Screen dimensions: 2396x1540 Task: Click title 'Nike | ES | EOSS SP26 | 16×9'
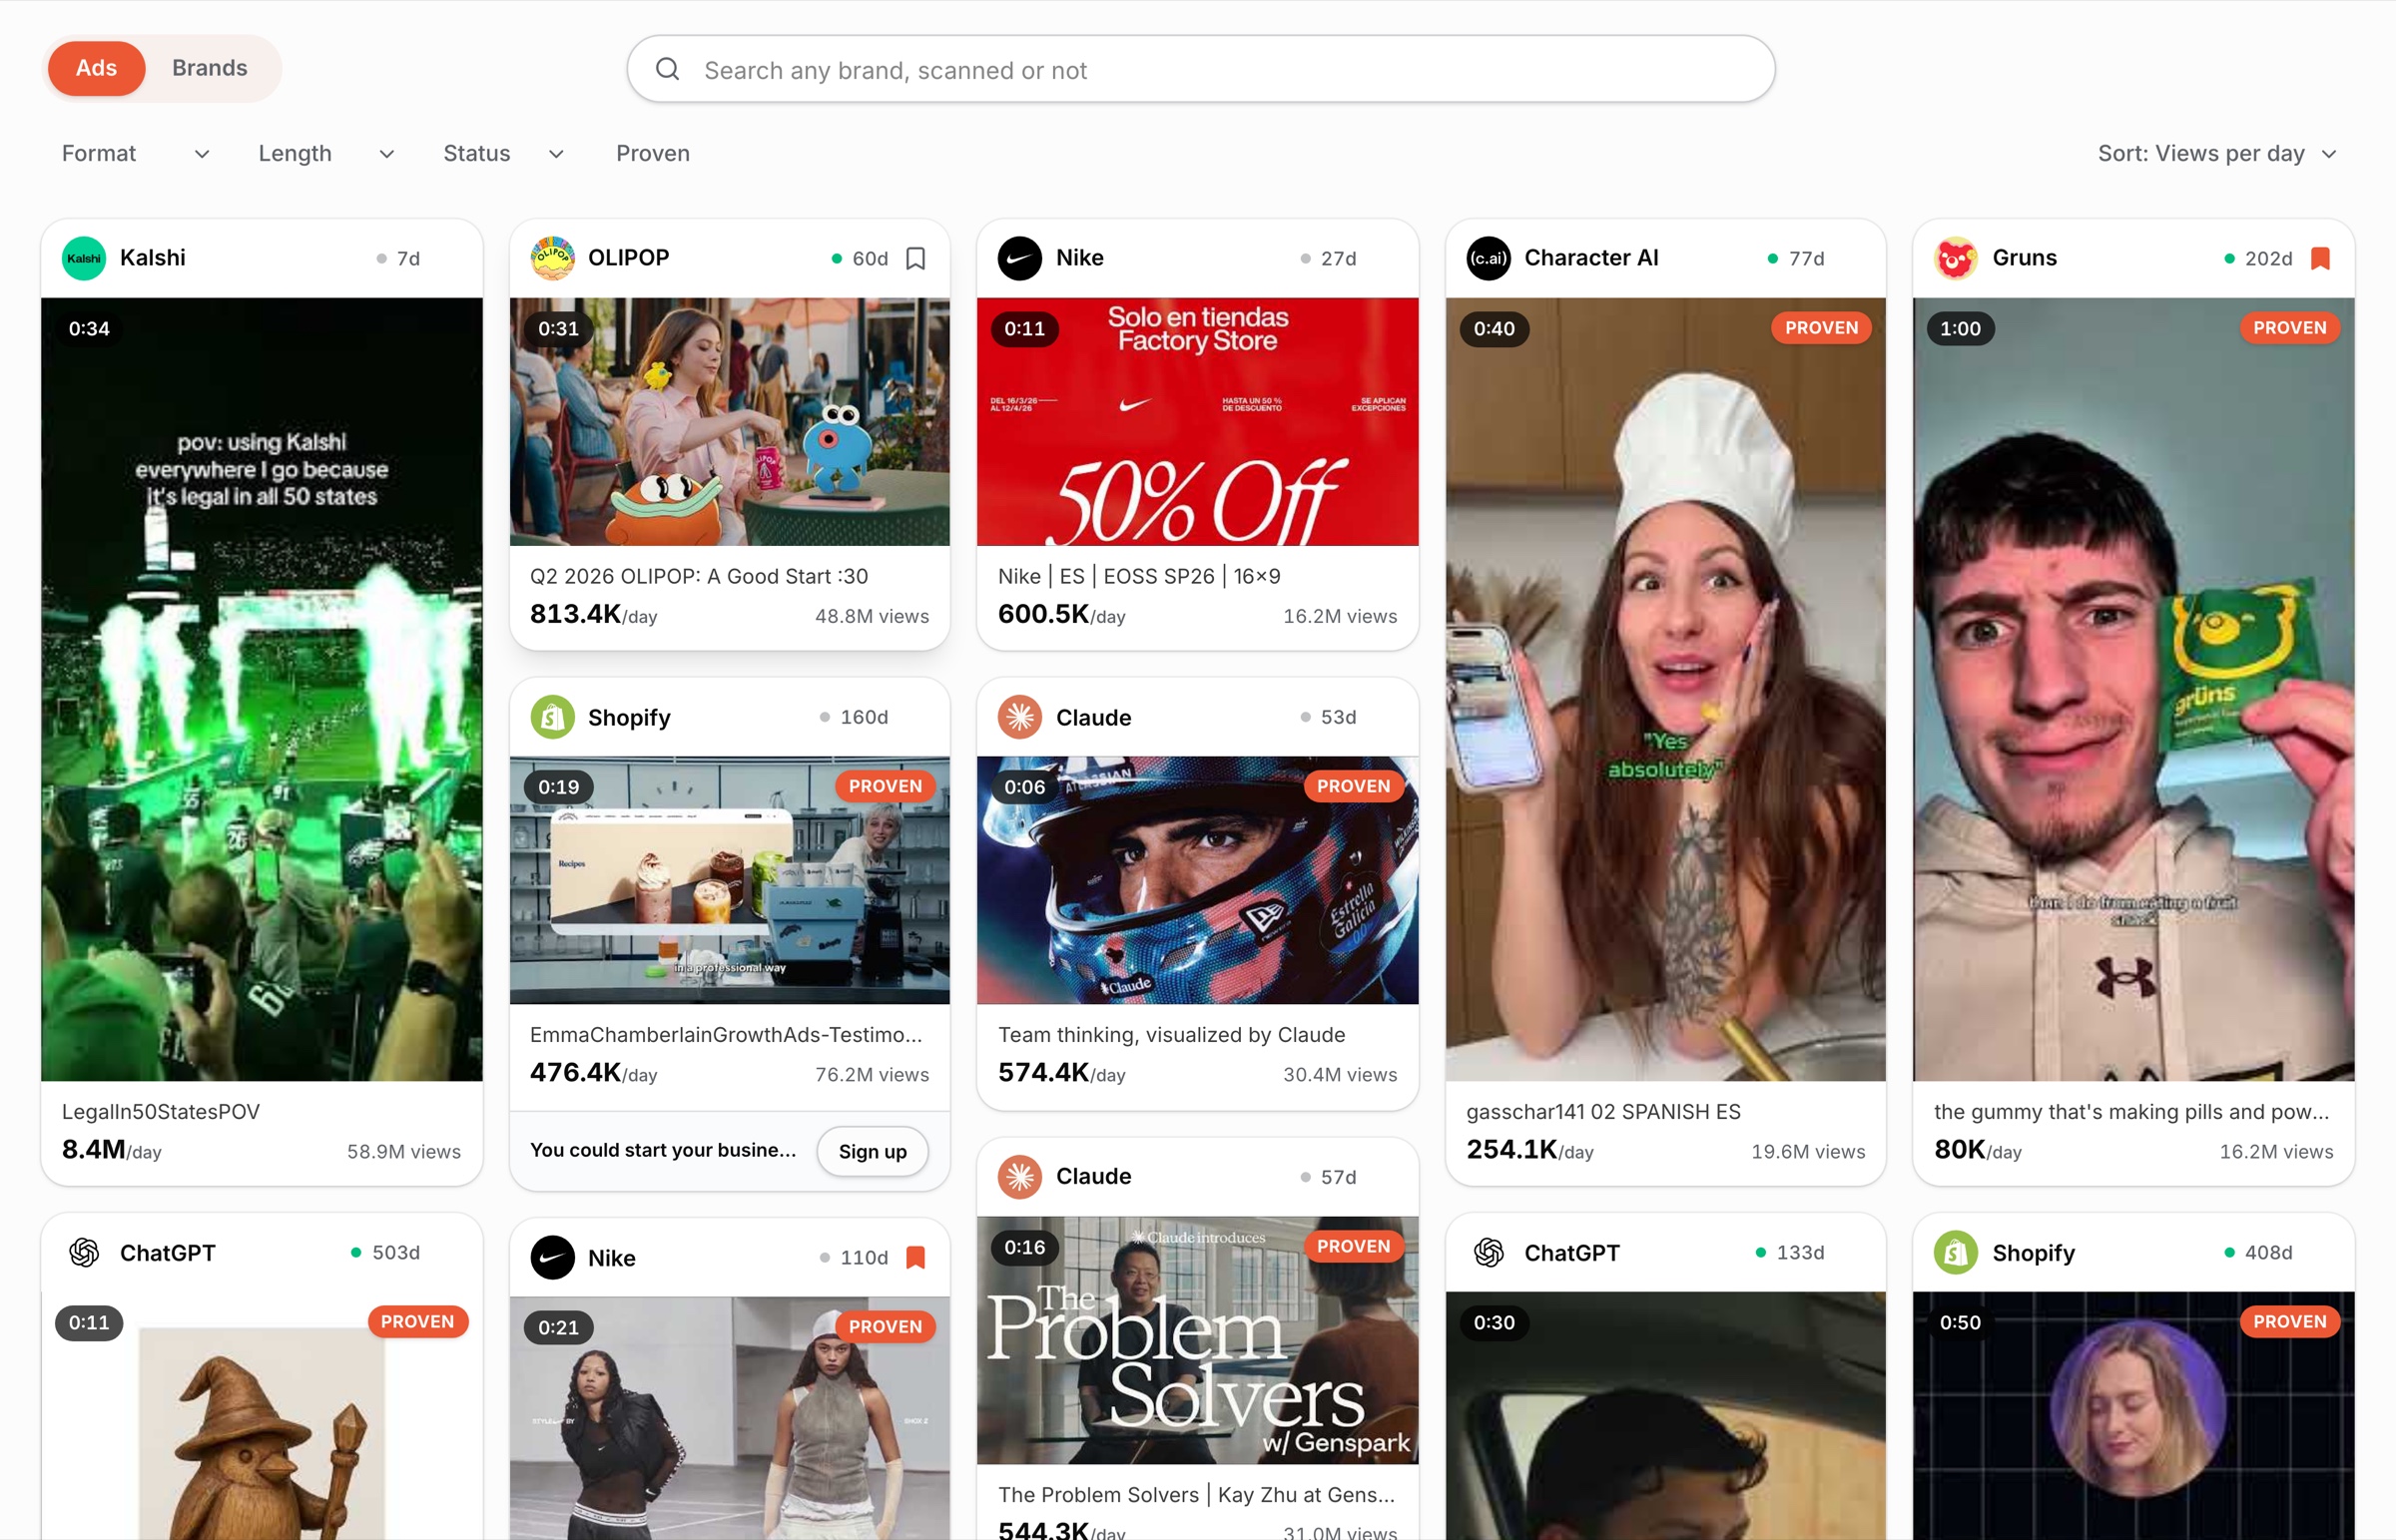coord(1139,576)
